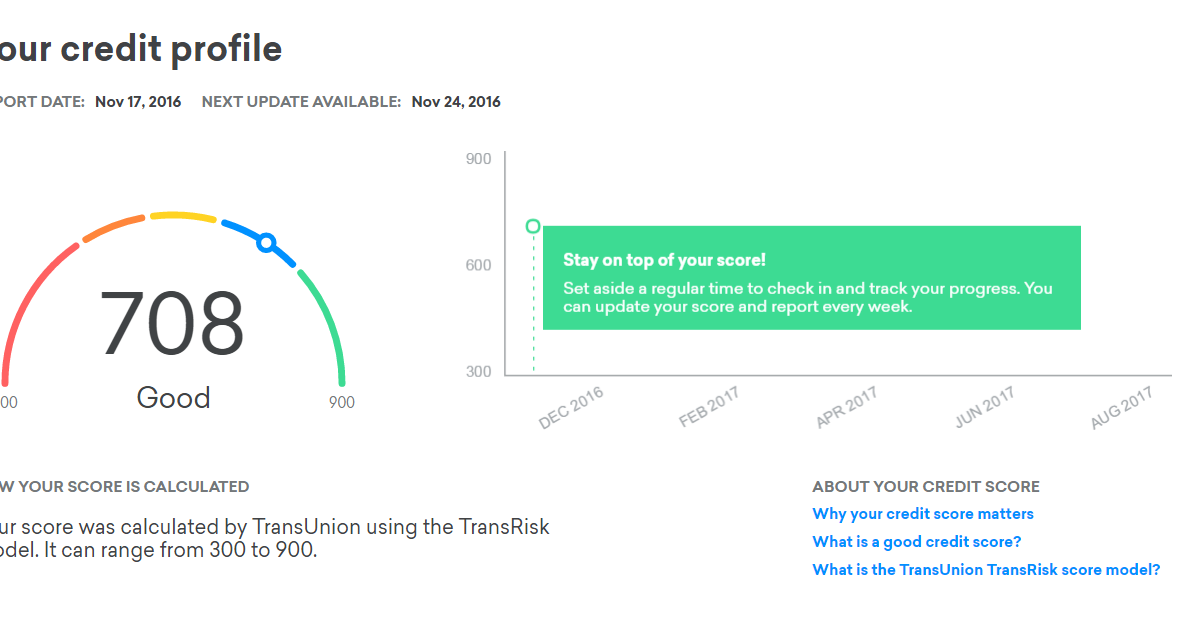Viewport: 1192px width, 626px height.
Task: Click the APR 2017 axis label
Action: (847, 408)
